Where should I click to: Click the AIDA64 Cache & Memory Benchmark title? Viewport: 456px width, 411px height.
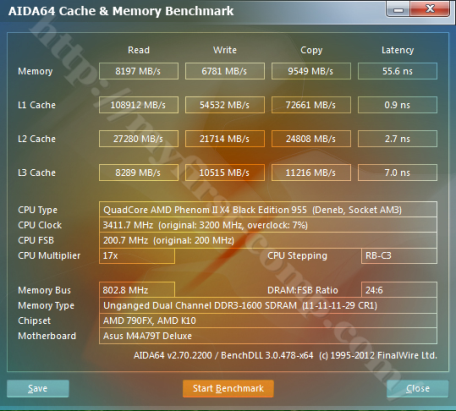coord(121,11)
